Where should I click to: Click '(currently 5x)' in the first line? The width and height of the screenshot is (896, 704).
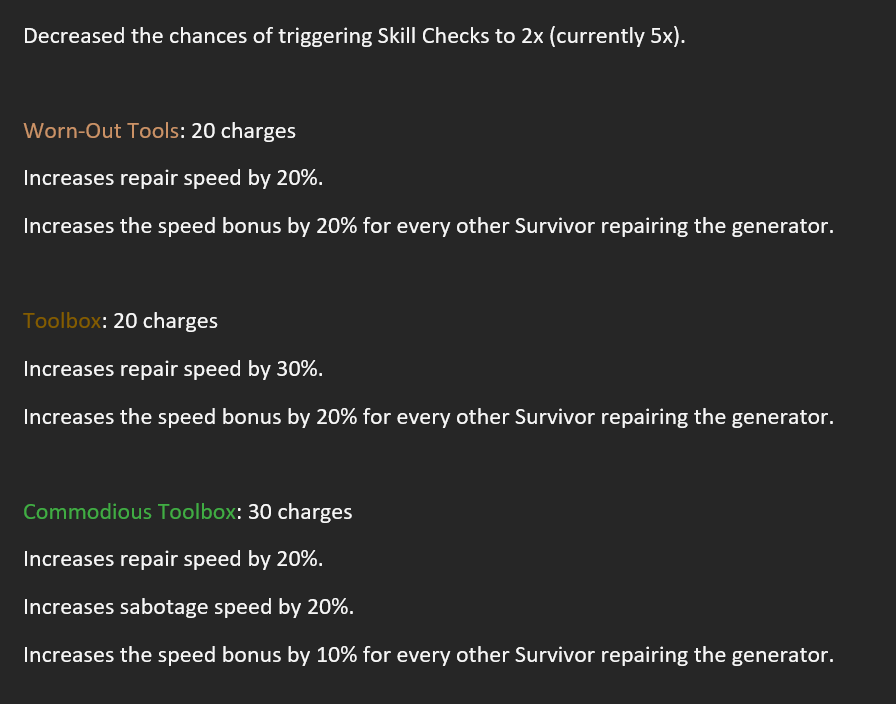(617, 36)
